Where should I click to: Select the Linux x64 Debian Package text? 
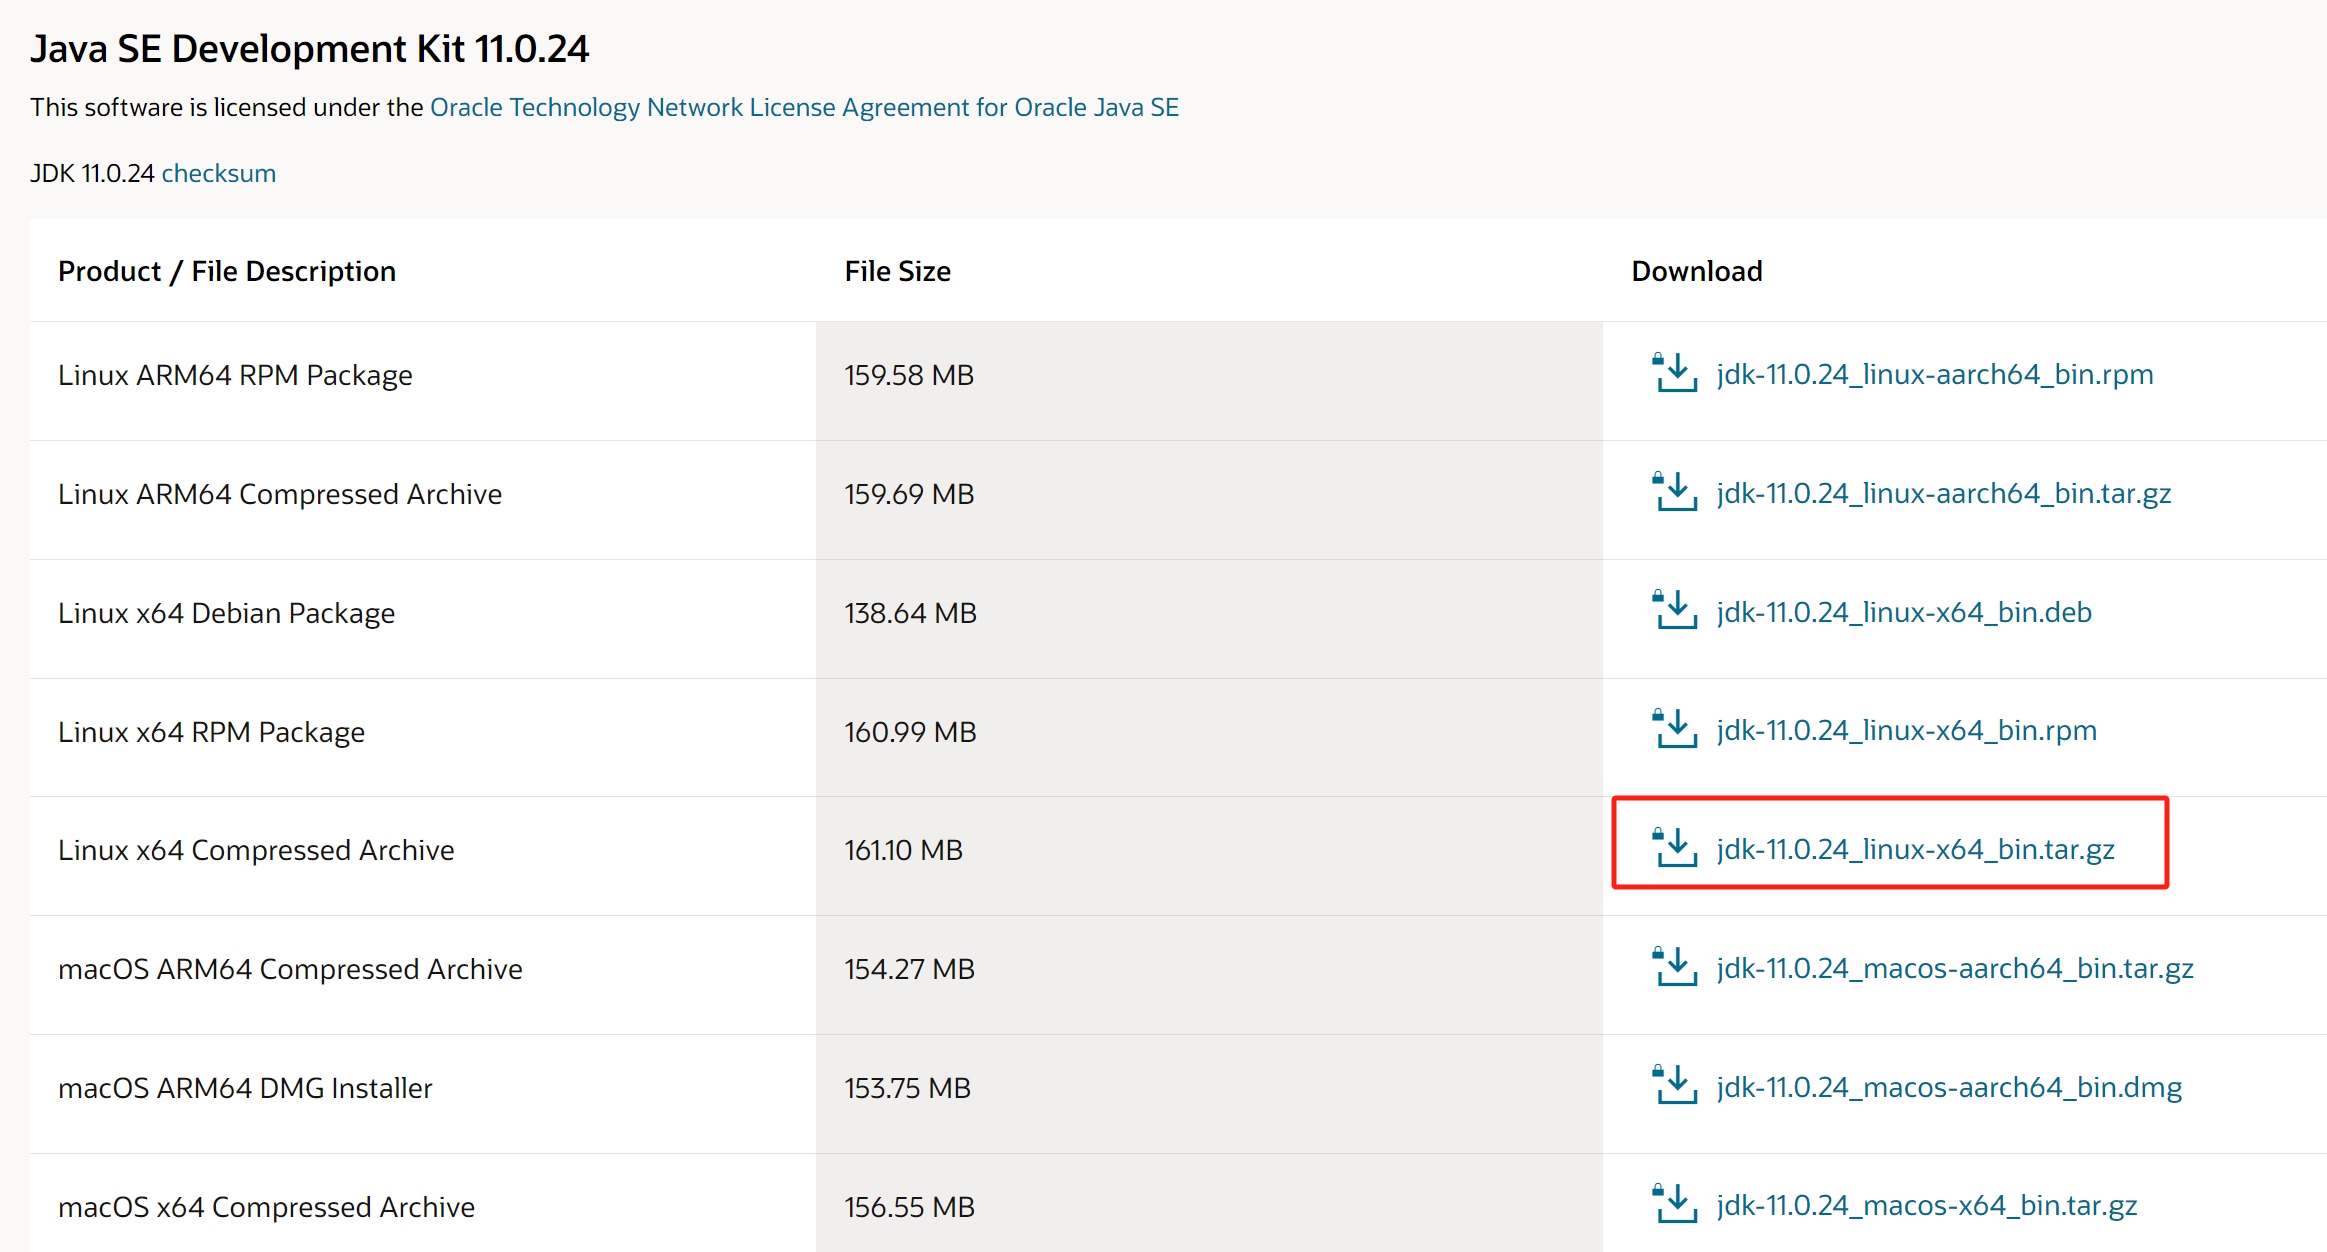click(x=226, y=613)
